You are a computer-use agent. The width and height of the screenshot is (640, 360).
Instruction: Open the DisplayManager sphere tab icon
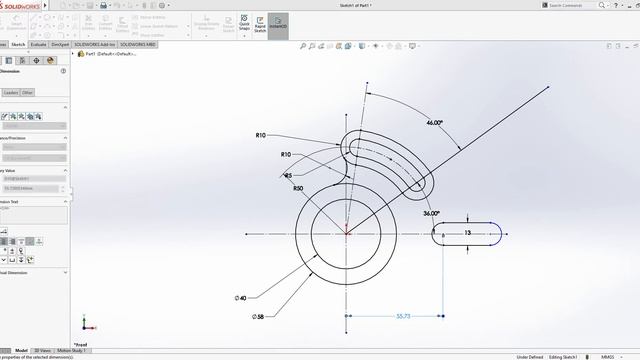point(50,60)
